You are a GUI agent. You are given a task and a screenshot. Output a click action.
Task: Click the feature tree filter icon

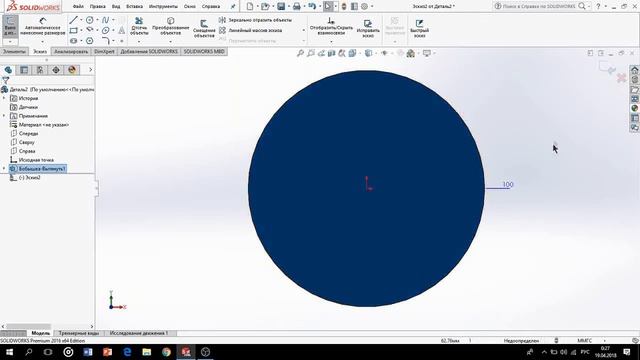pos(5,80)
